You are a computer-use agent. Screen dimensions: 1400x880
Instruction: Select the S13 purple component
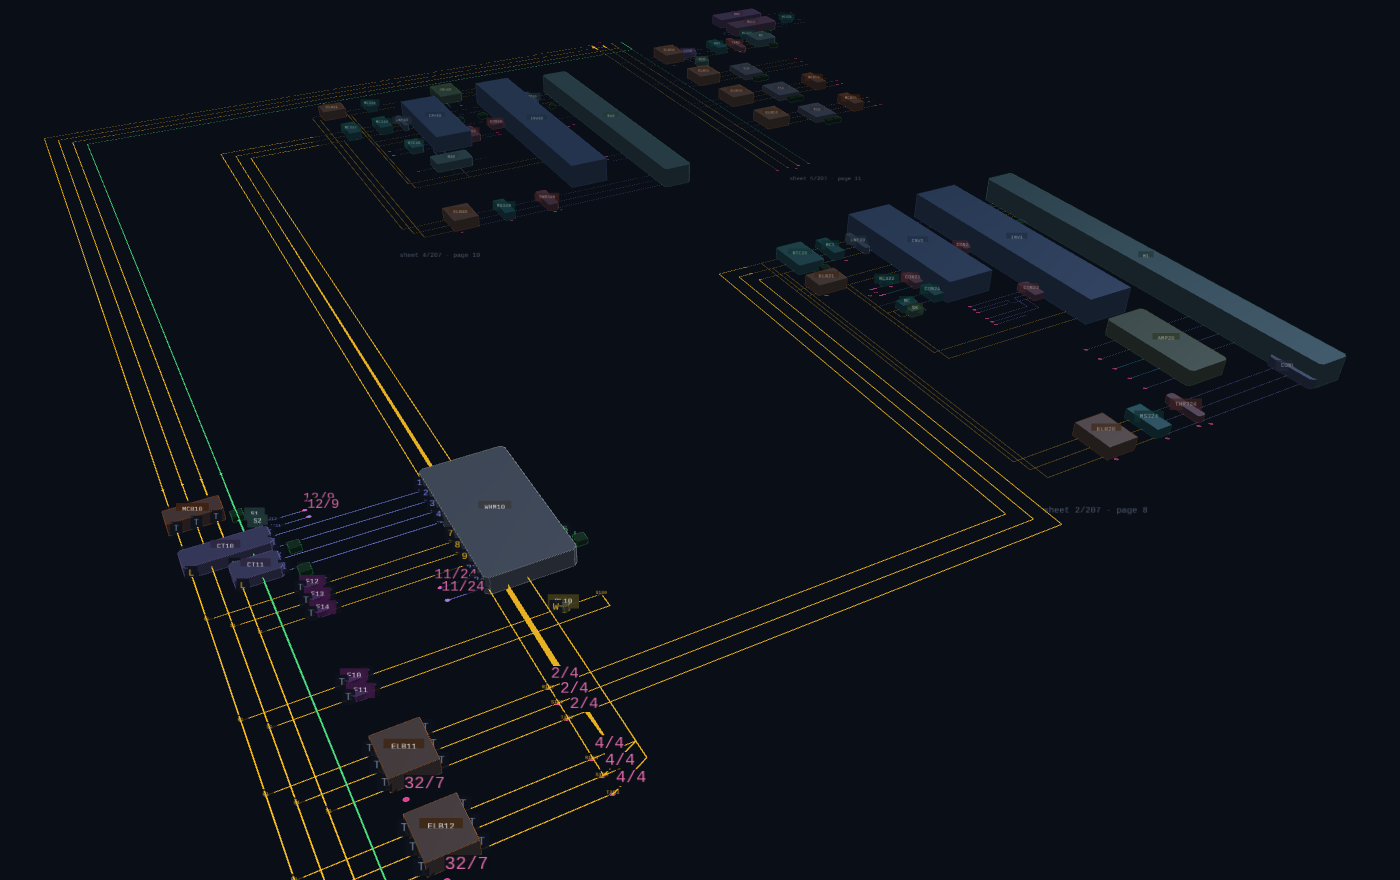tap(318, 594)
